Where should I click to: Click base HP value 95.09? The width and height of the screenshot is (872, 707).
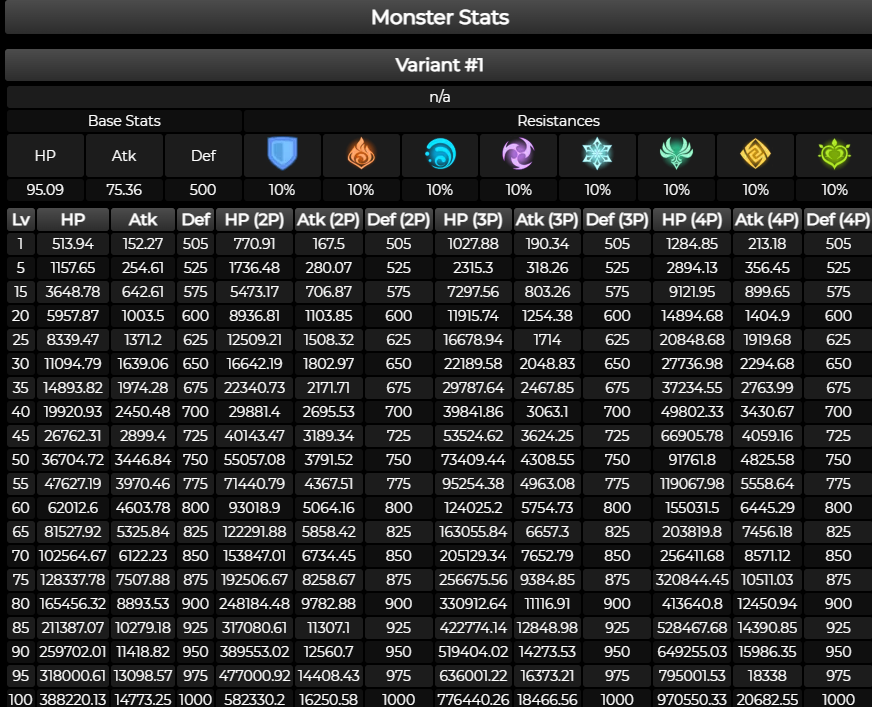click(x=45, y=190)
